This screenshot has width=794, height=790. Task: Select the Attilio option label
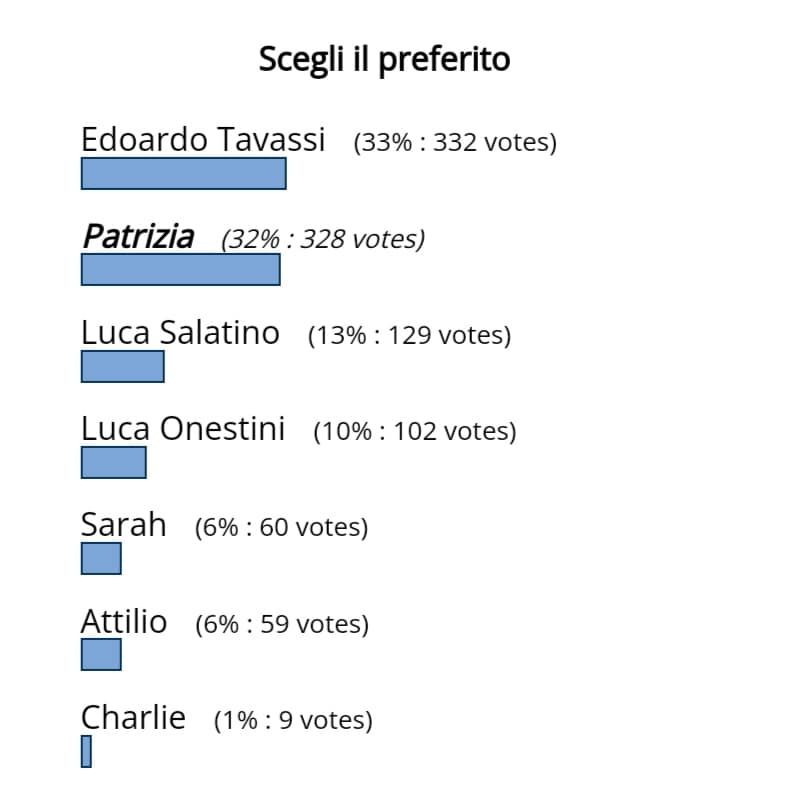(x=124, y=621)
